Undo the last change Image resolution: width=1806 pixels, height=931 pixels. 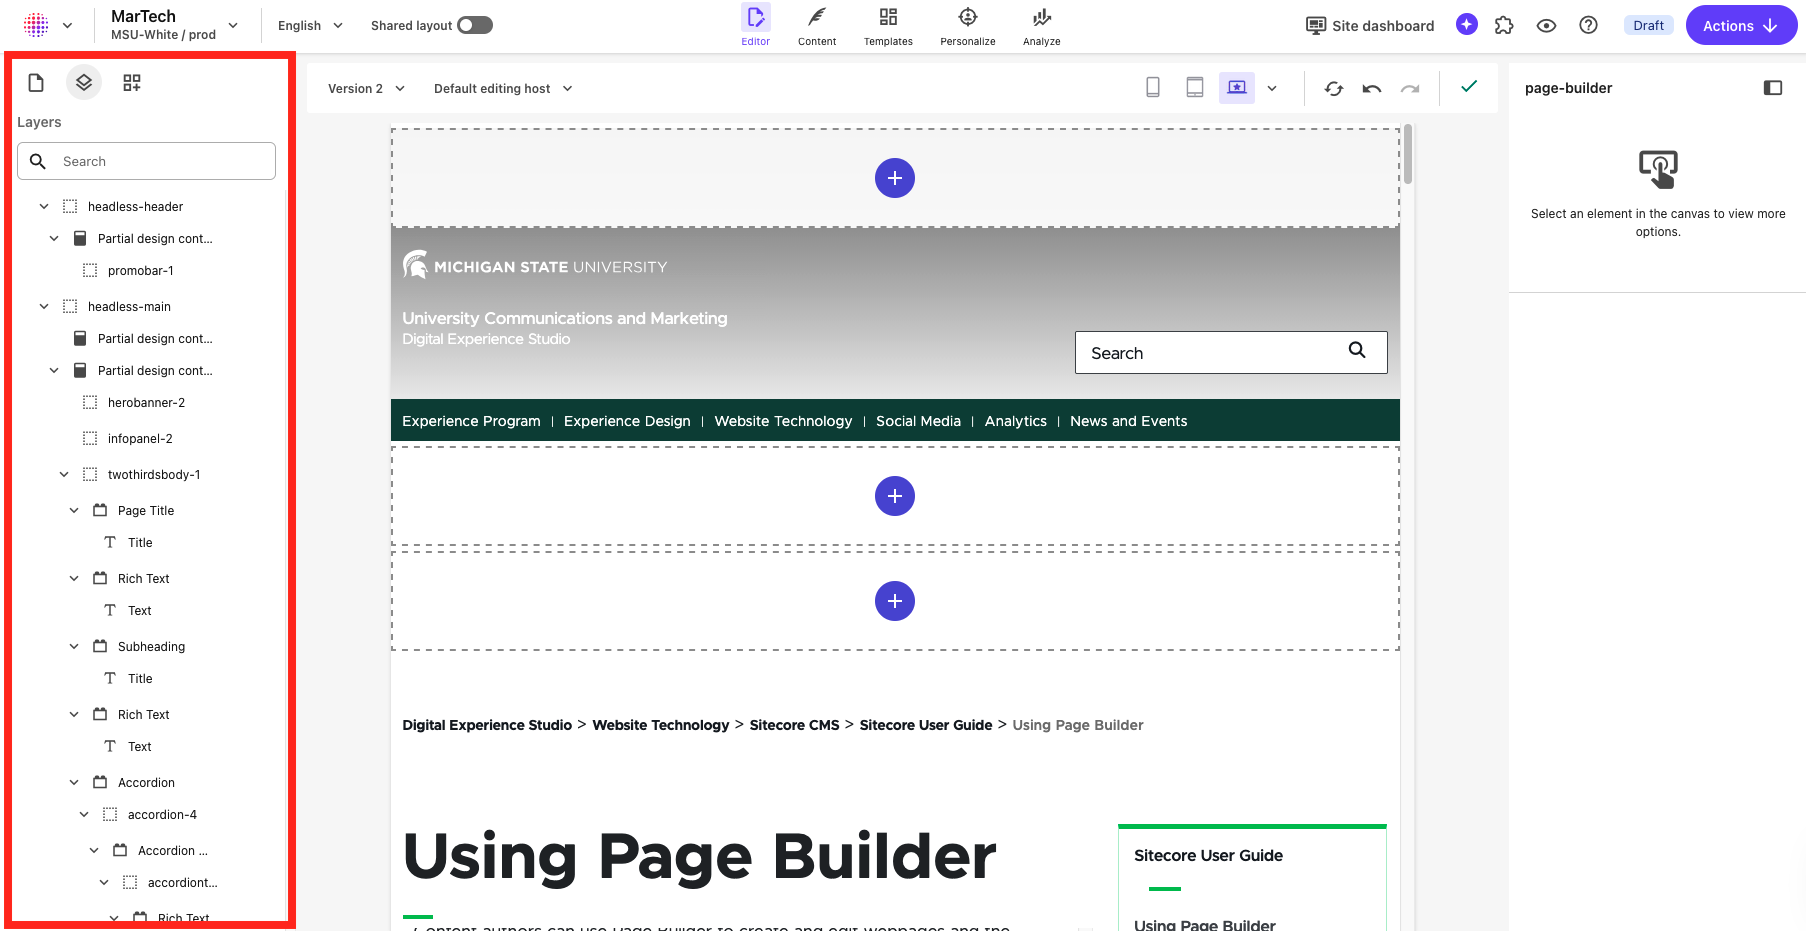1372,88
